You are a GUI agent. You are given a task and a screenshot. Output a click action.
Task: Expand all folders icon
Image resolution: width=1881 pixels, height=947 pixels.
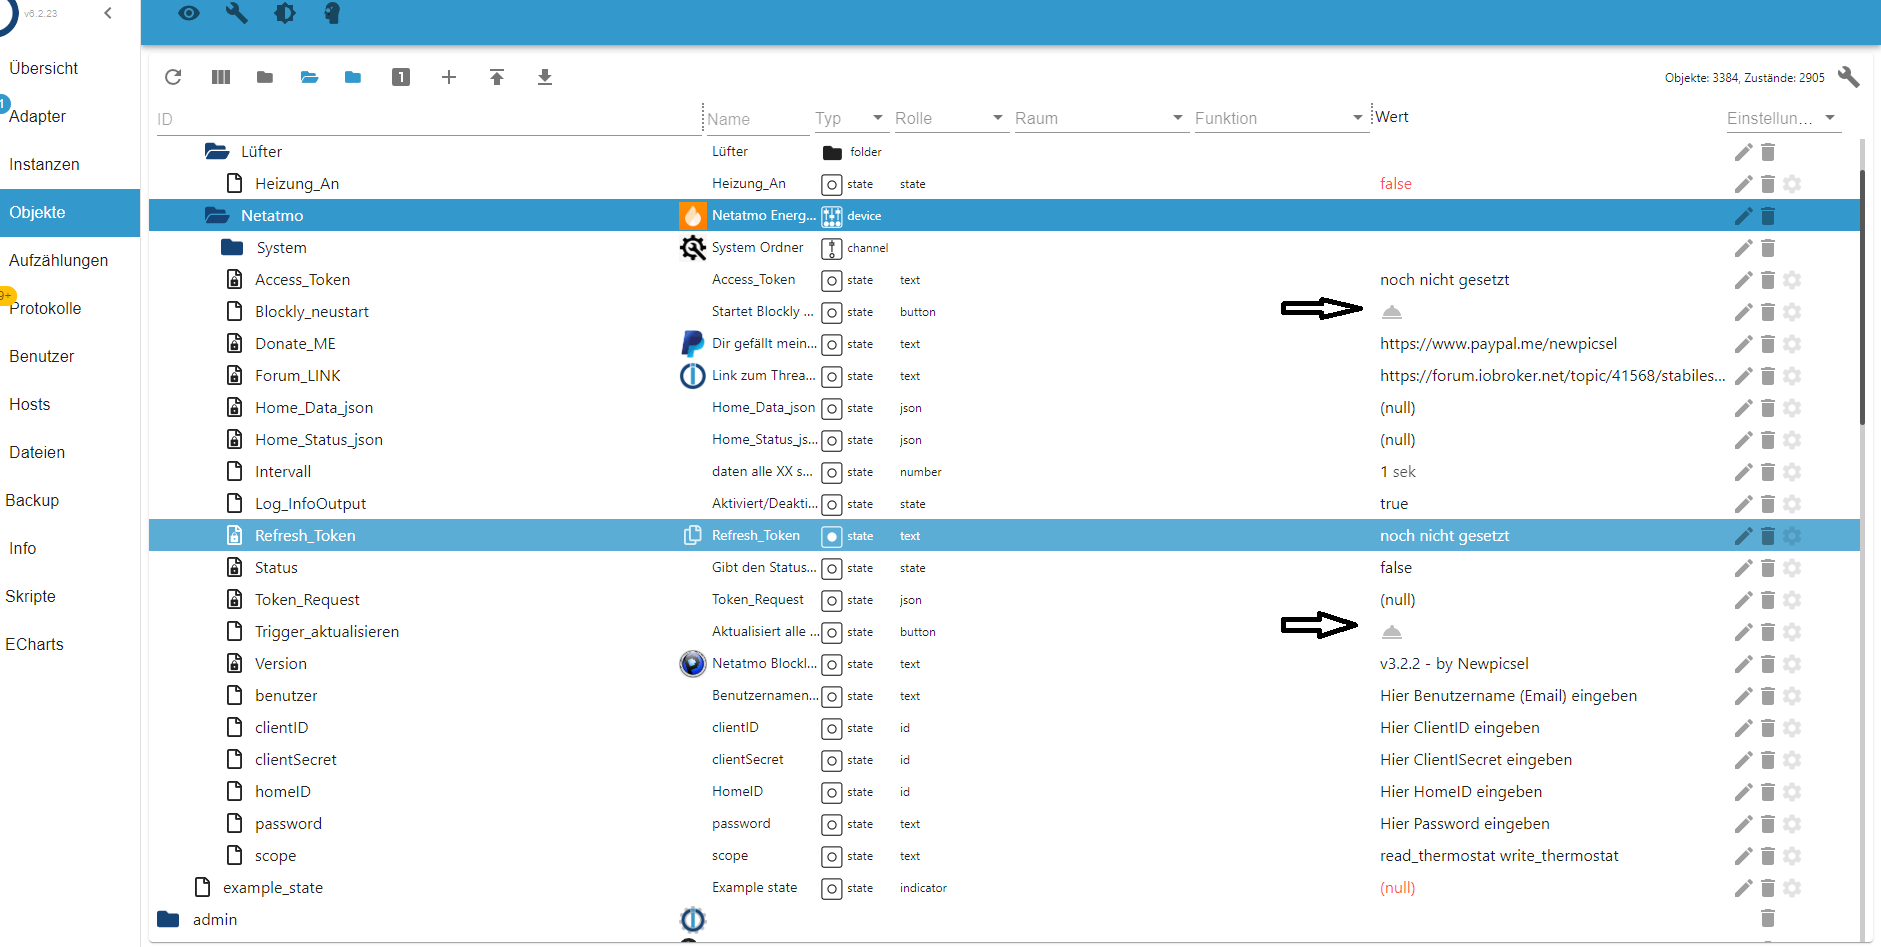pyautogui.click(x=309, y=77)
